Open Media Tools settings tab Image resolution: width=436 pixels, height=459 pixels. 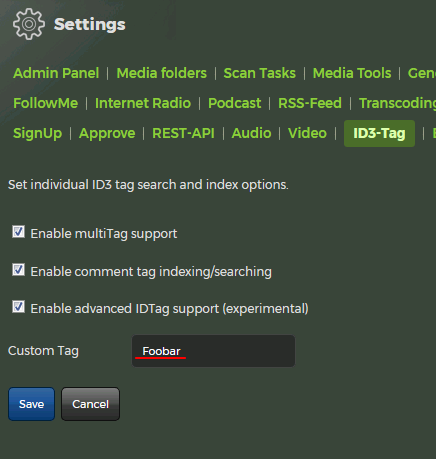point(352,73)
